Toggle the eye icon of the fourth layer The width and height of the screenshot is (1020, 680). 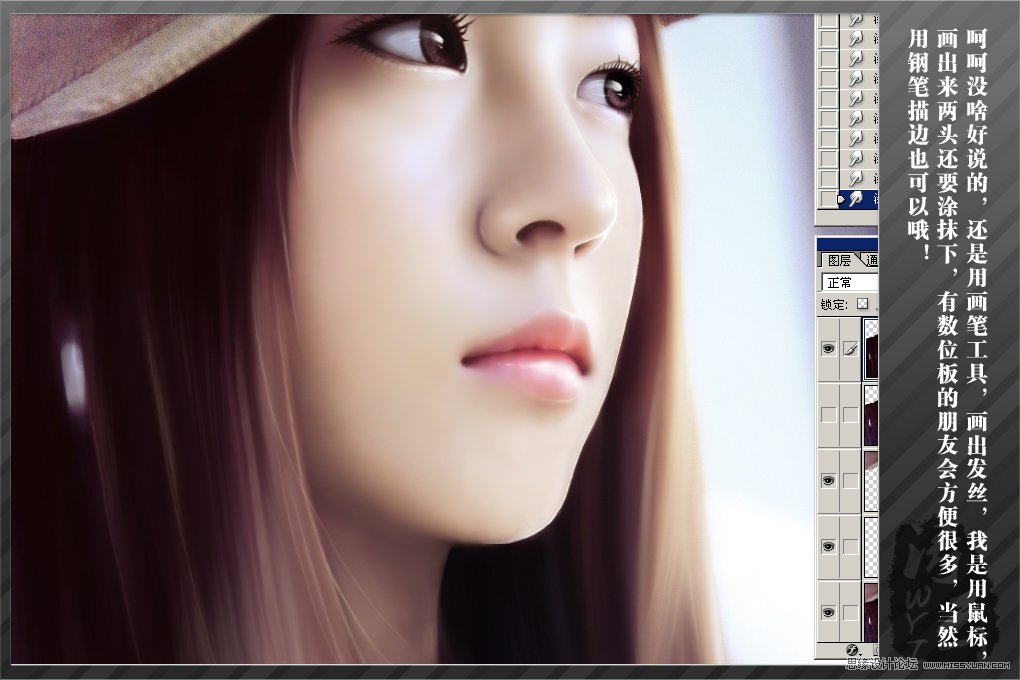828,546
